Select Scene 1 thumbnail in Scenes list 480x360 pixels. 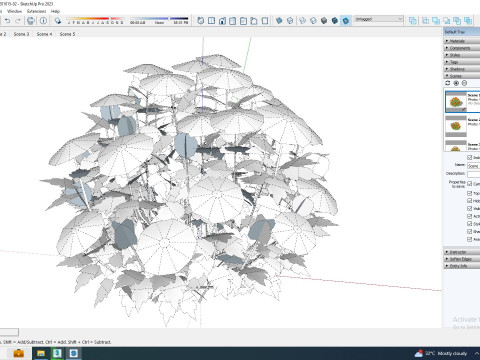456,101
